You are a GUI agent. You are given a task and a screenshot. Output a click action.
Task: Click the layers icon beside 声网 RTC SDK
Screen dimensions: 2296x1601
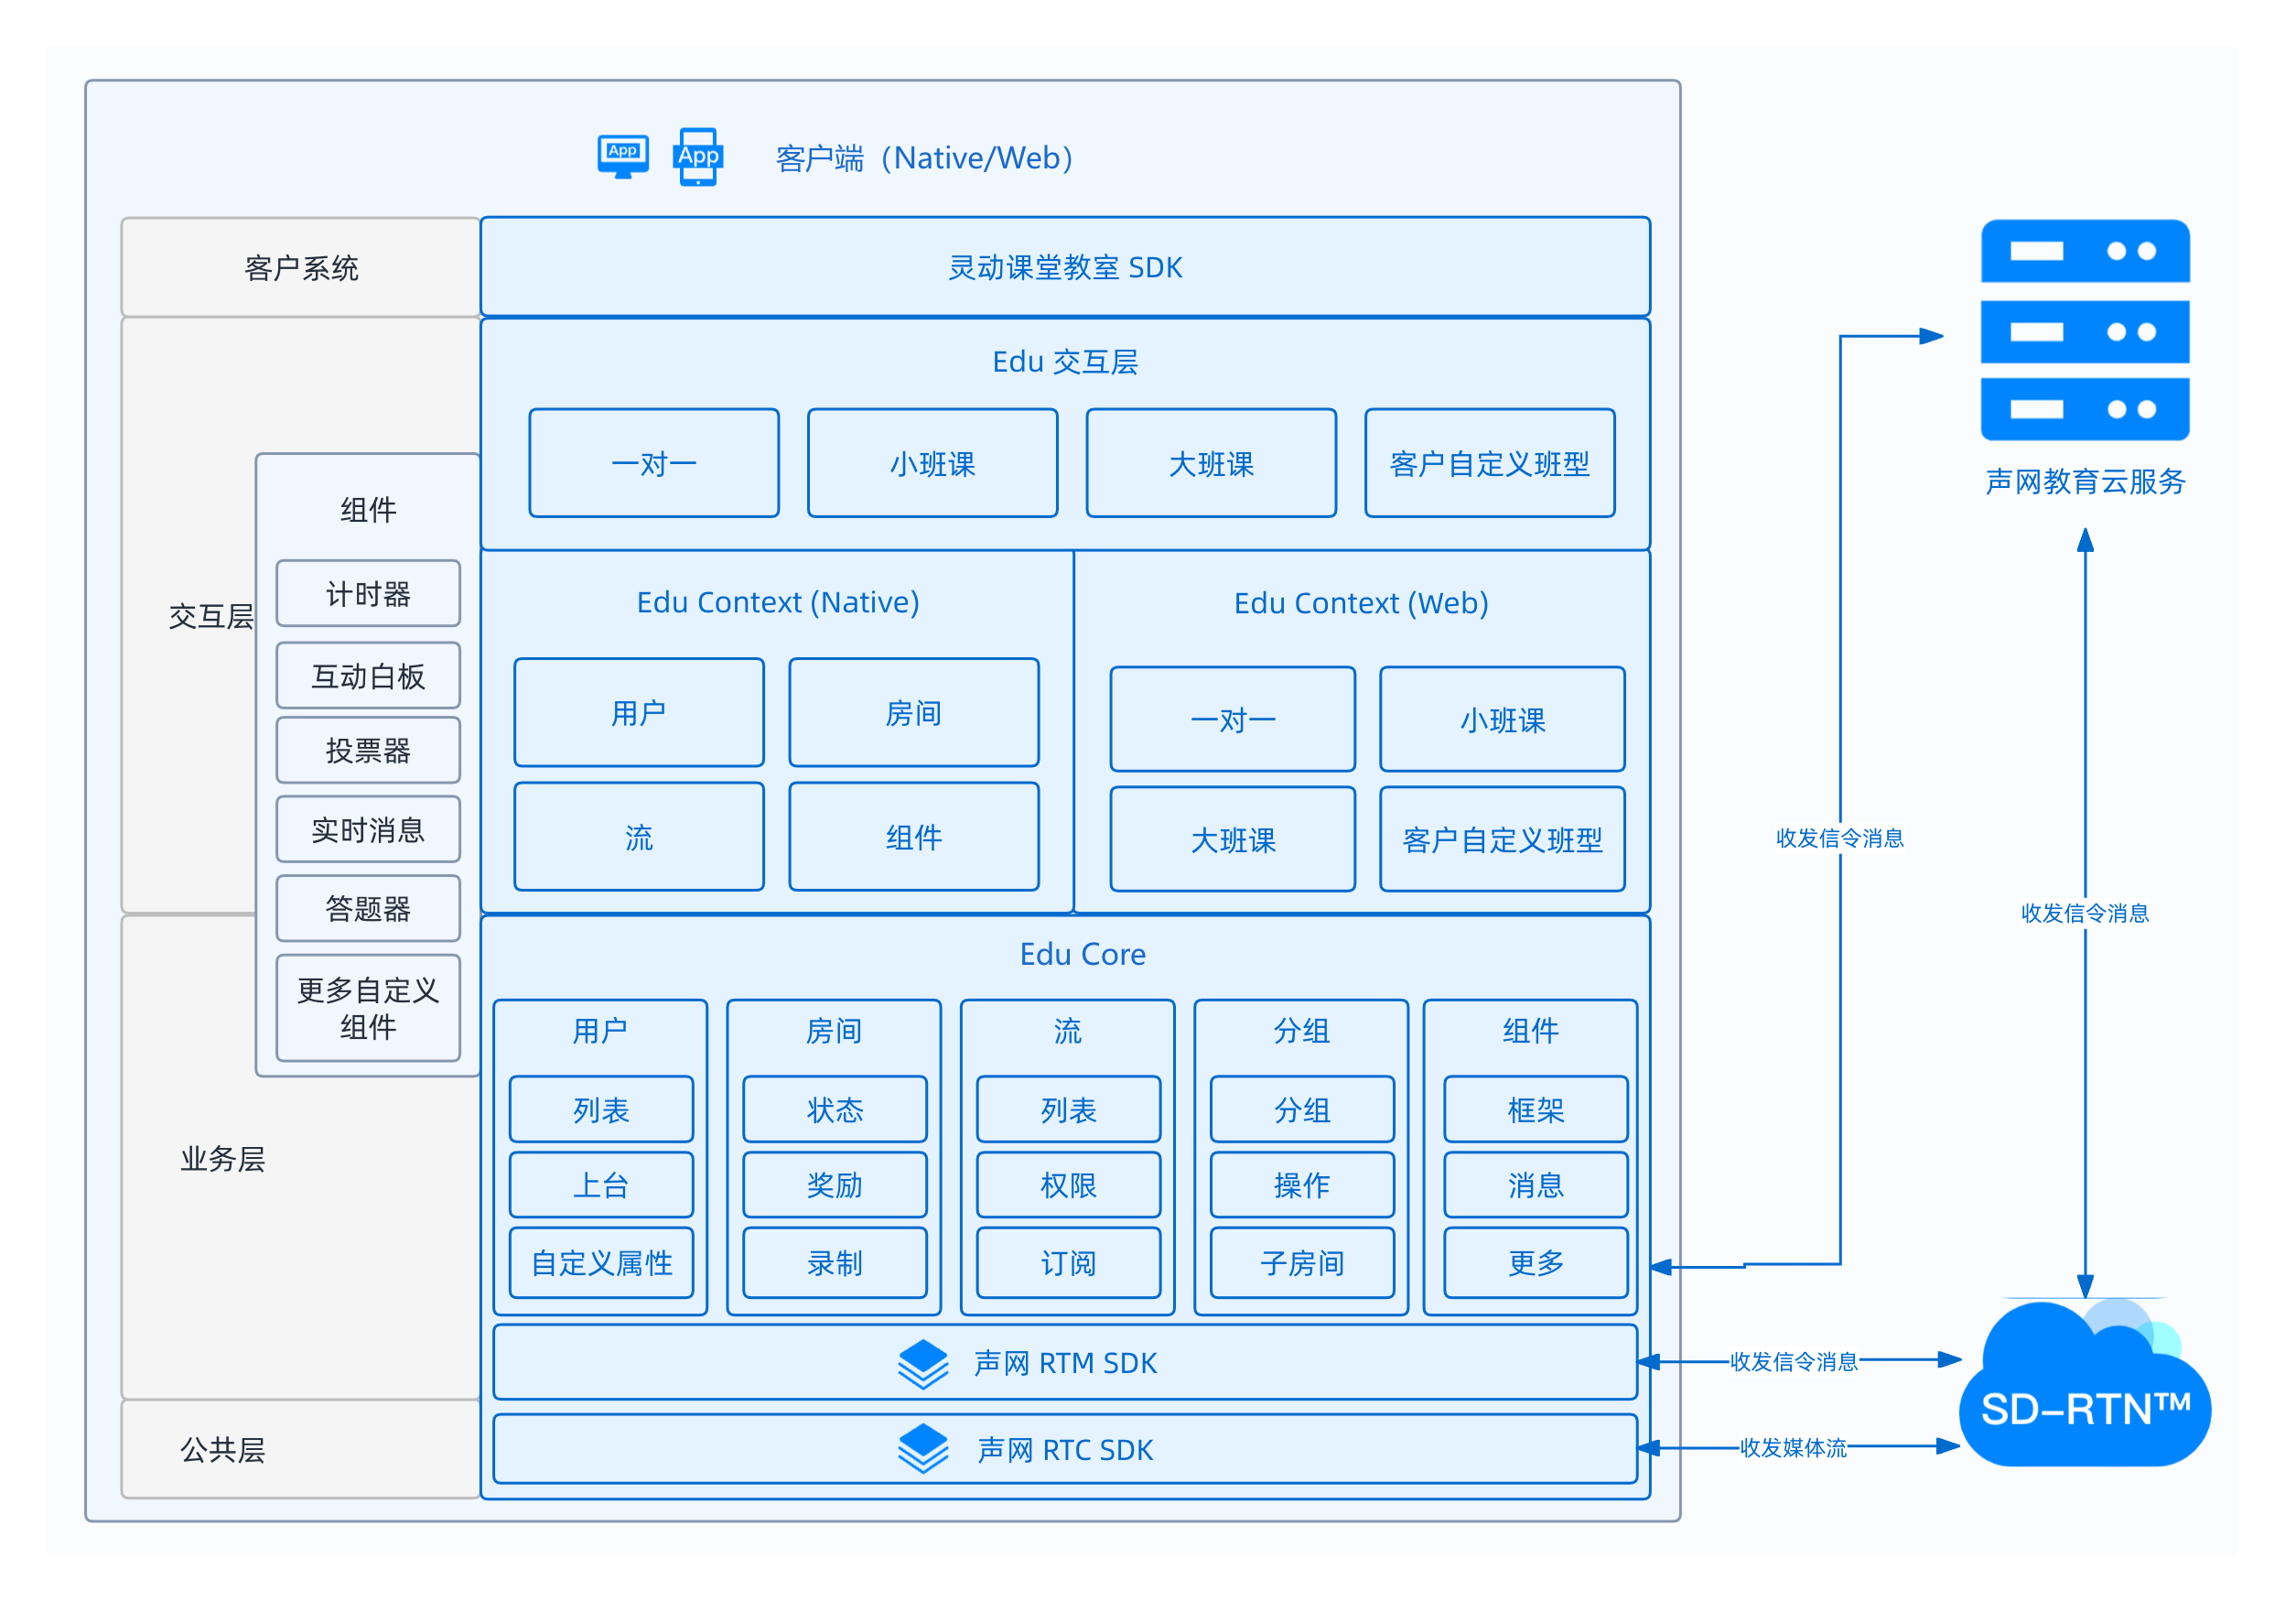[922, 1449]
